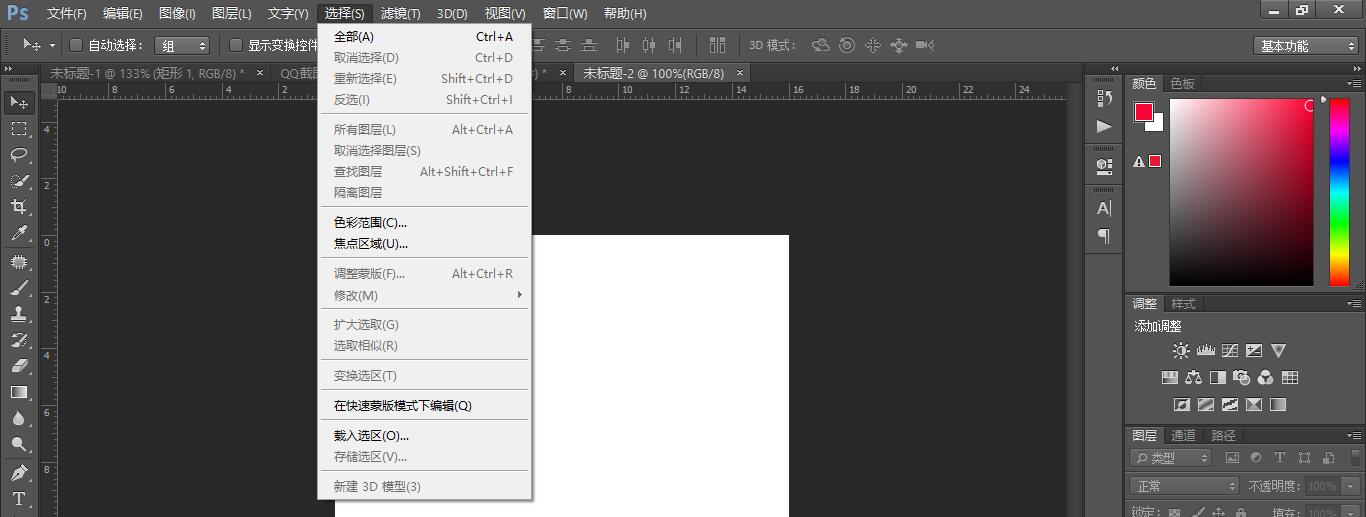1366x517 pixels.
Task: Open the Paragraph panel icon
Action: tap(1104, 236)
